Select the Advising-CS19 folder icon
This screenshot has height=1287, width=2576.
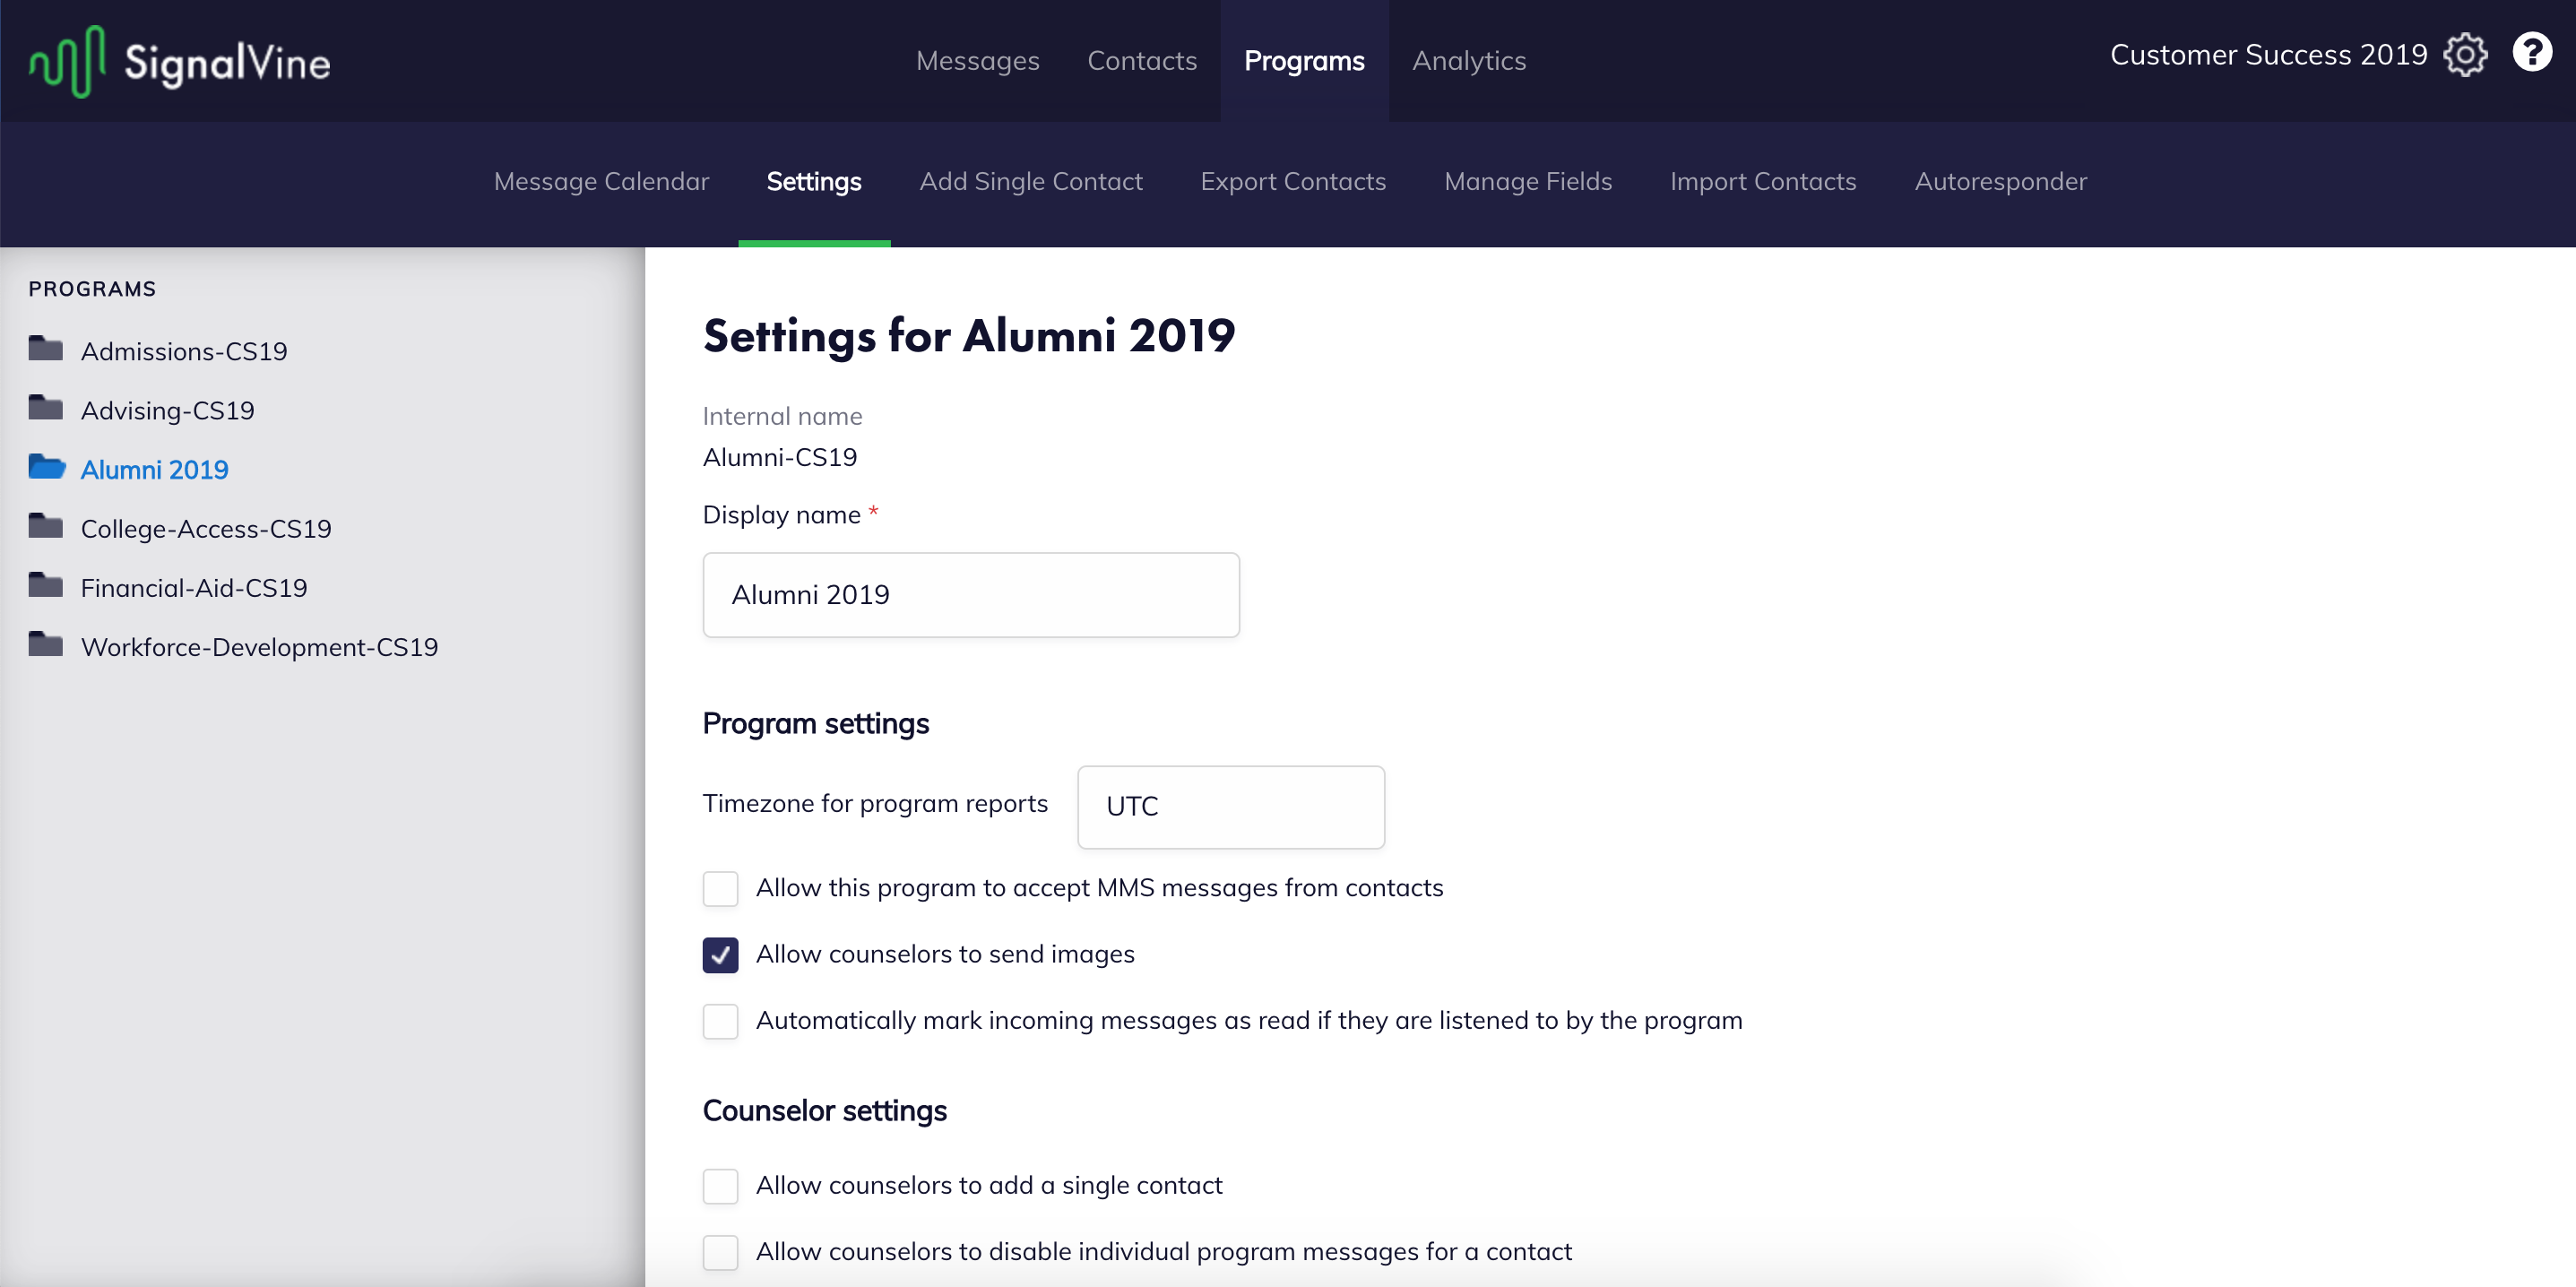[x=46, y=407]
